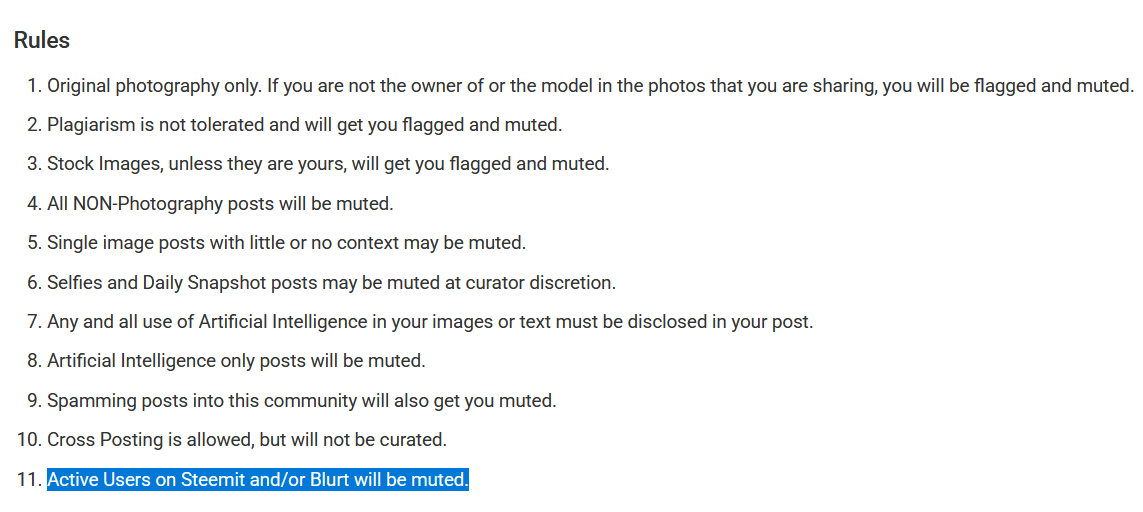Image resolution: width=1143 pixels, height=512 pixels.
Task: Click the single image posts rule
Action: coord(286,243)
